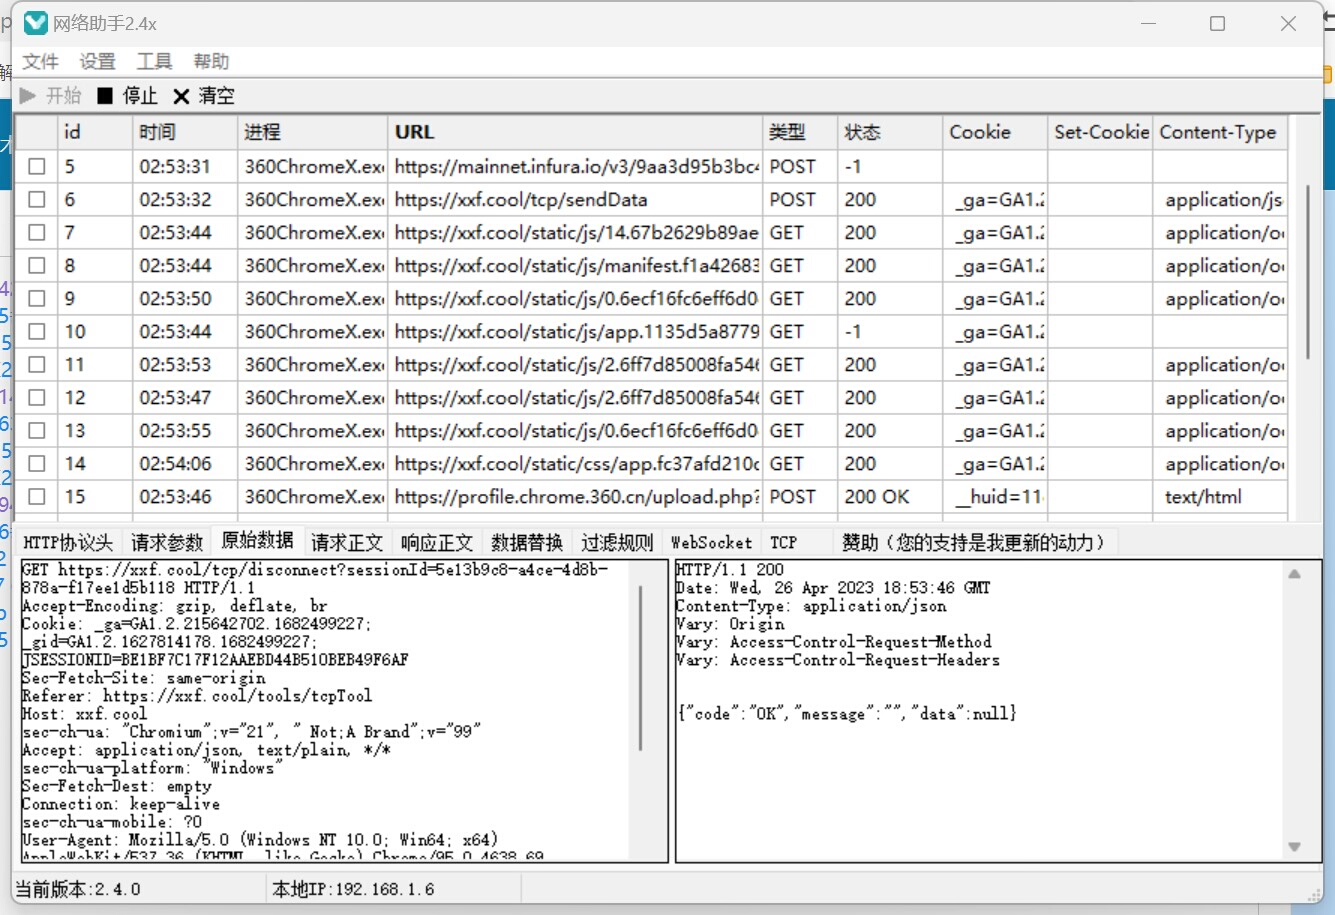Viewport: 1335px width, 915px height.
Task: Click the id column header
Action: [95, 132]
